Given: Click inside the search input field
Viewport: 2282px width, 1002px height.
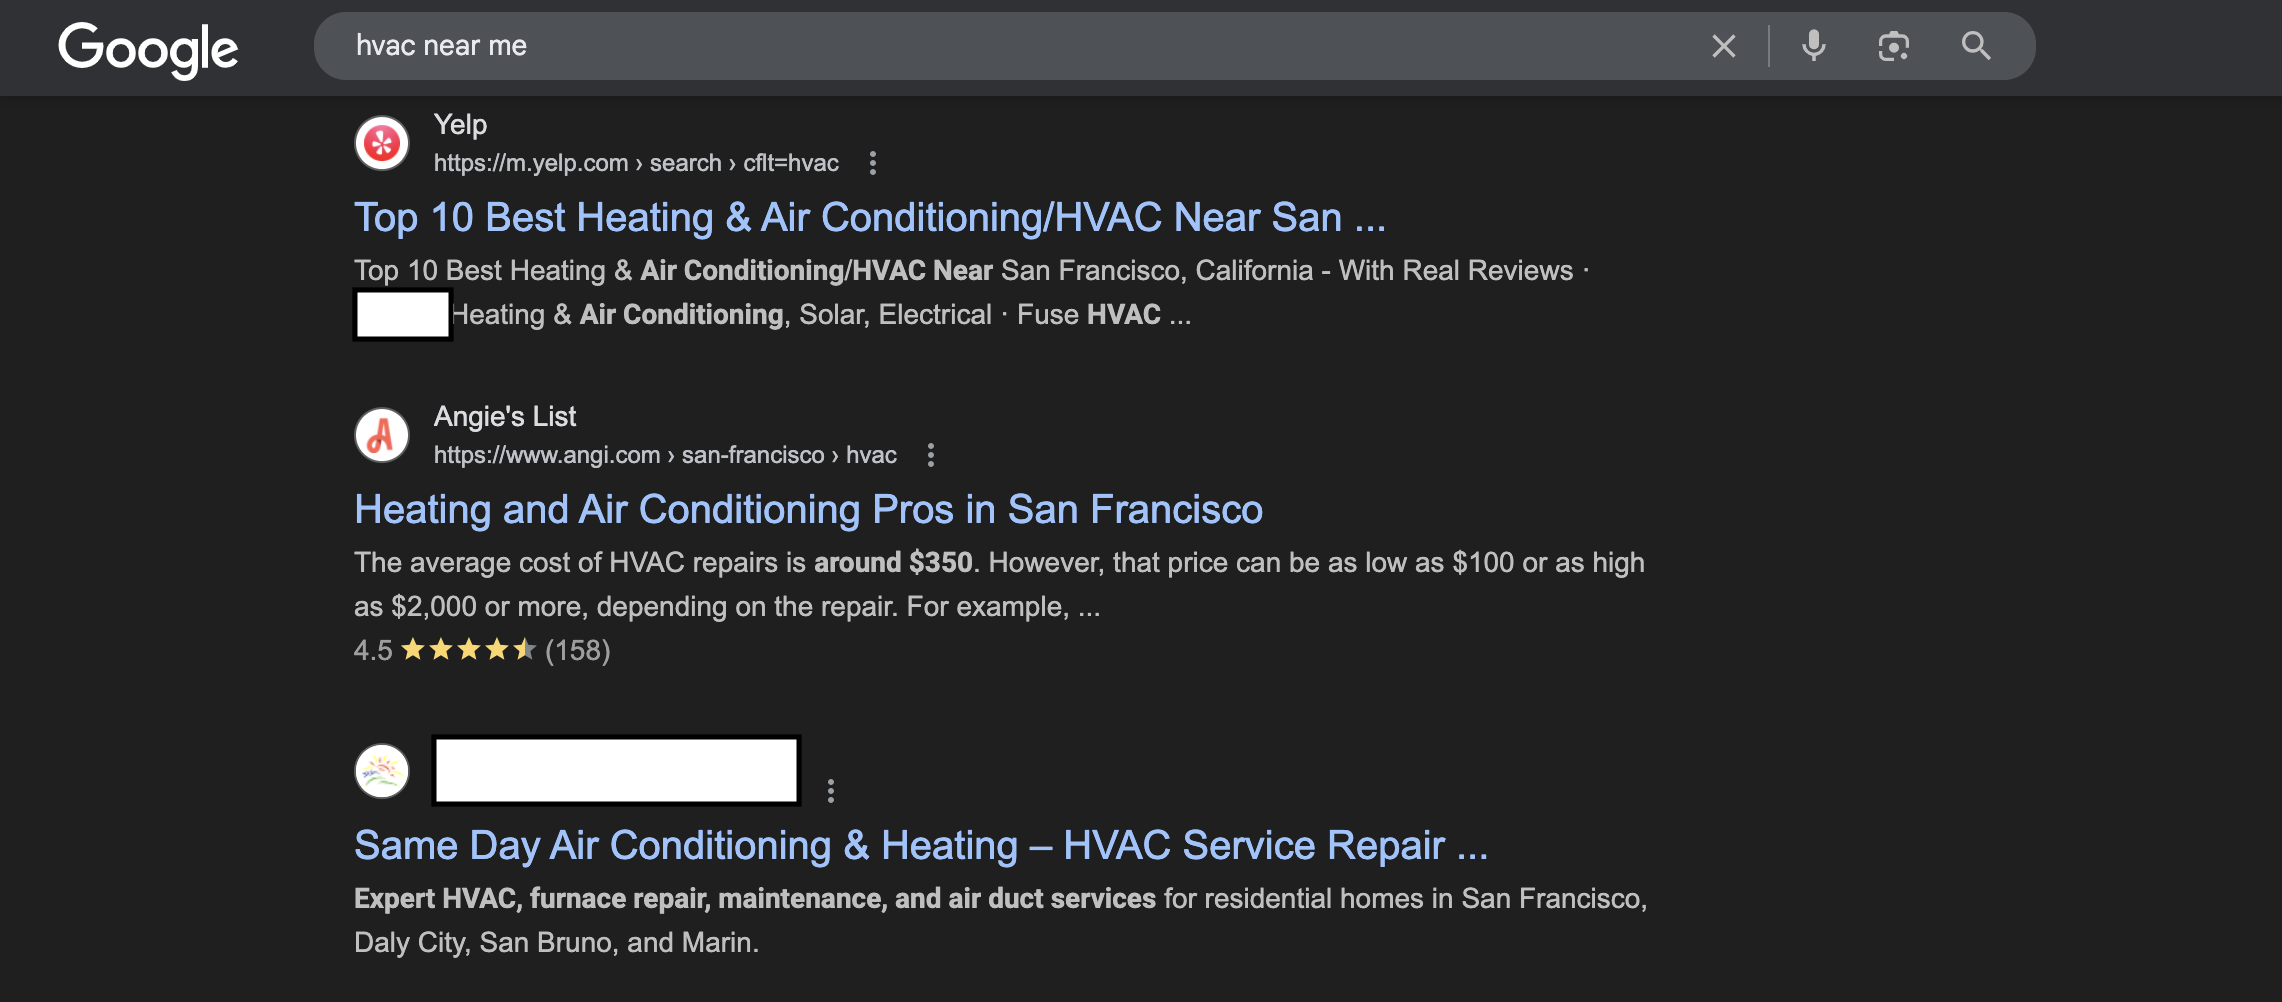Looking at the screenshot, I should tap(900, 46).
